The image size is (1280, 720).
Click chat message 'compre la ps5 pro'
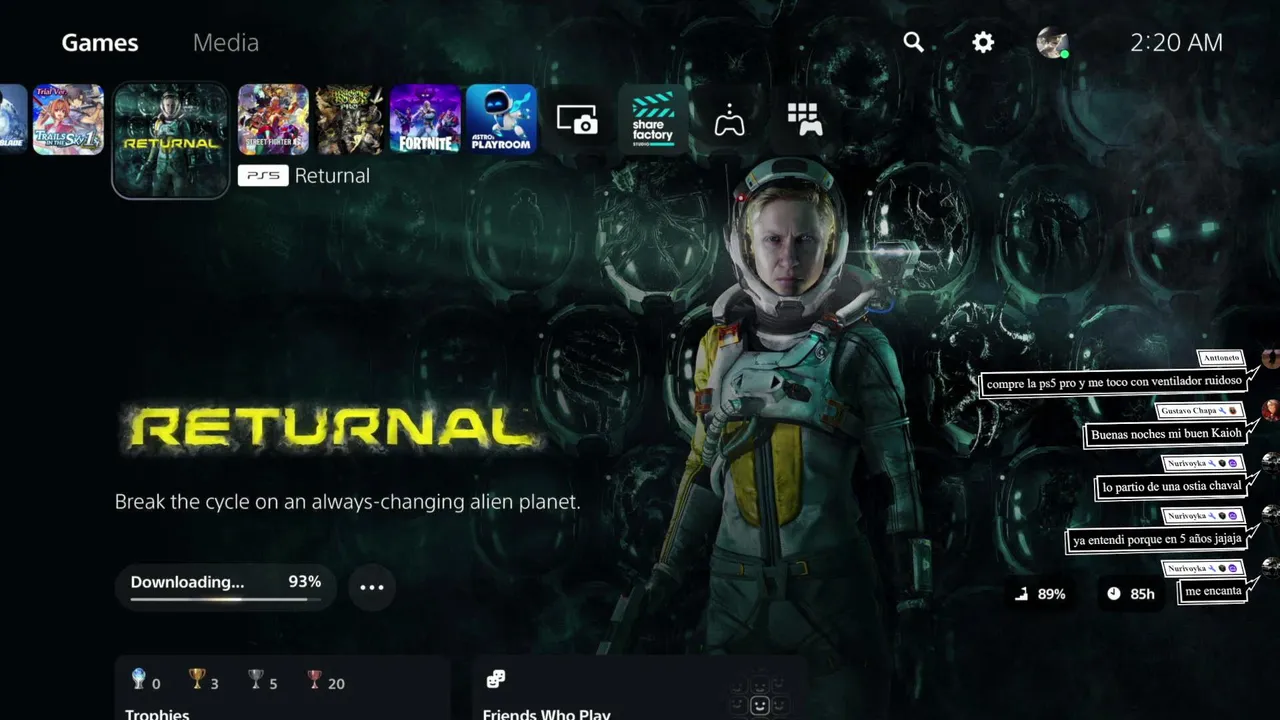coord(1114,382)
